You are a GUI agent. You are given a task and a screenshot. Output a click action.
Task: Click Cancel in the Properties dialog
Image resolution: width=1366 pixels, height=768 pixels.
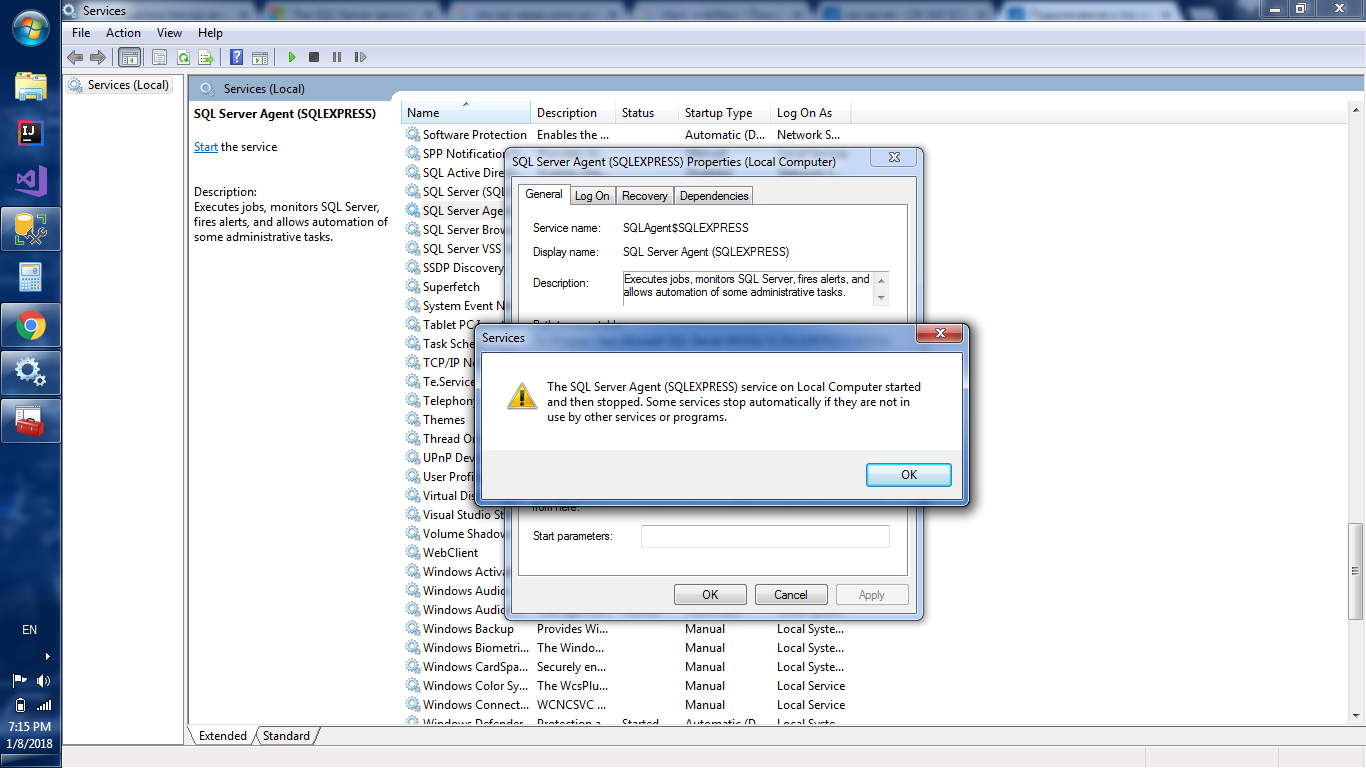791,595
